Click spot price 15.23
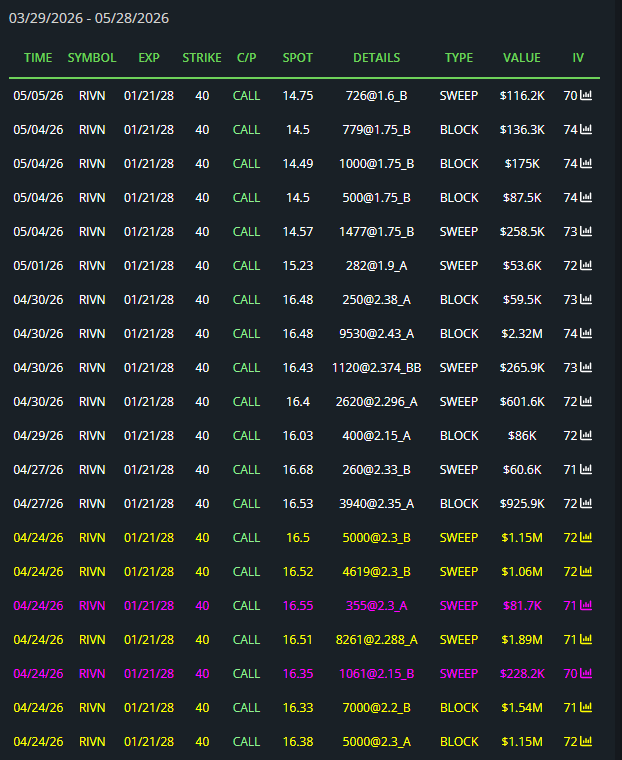Viewport: 622px width, 760px height. tap(298, 265)
